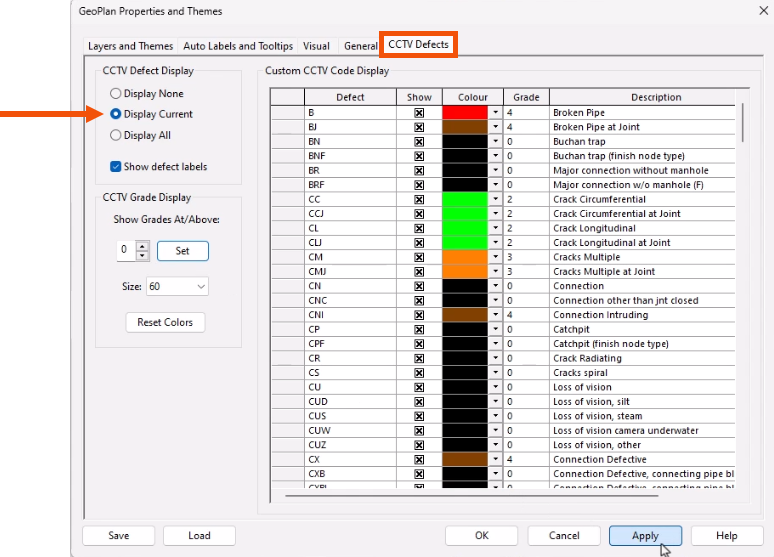Select the row header of defect BR
The height and width of the screenshot is (557, 774).
[x=288, y=170]
